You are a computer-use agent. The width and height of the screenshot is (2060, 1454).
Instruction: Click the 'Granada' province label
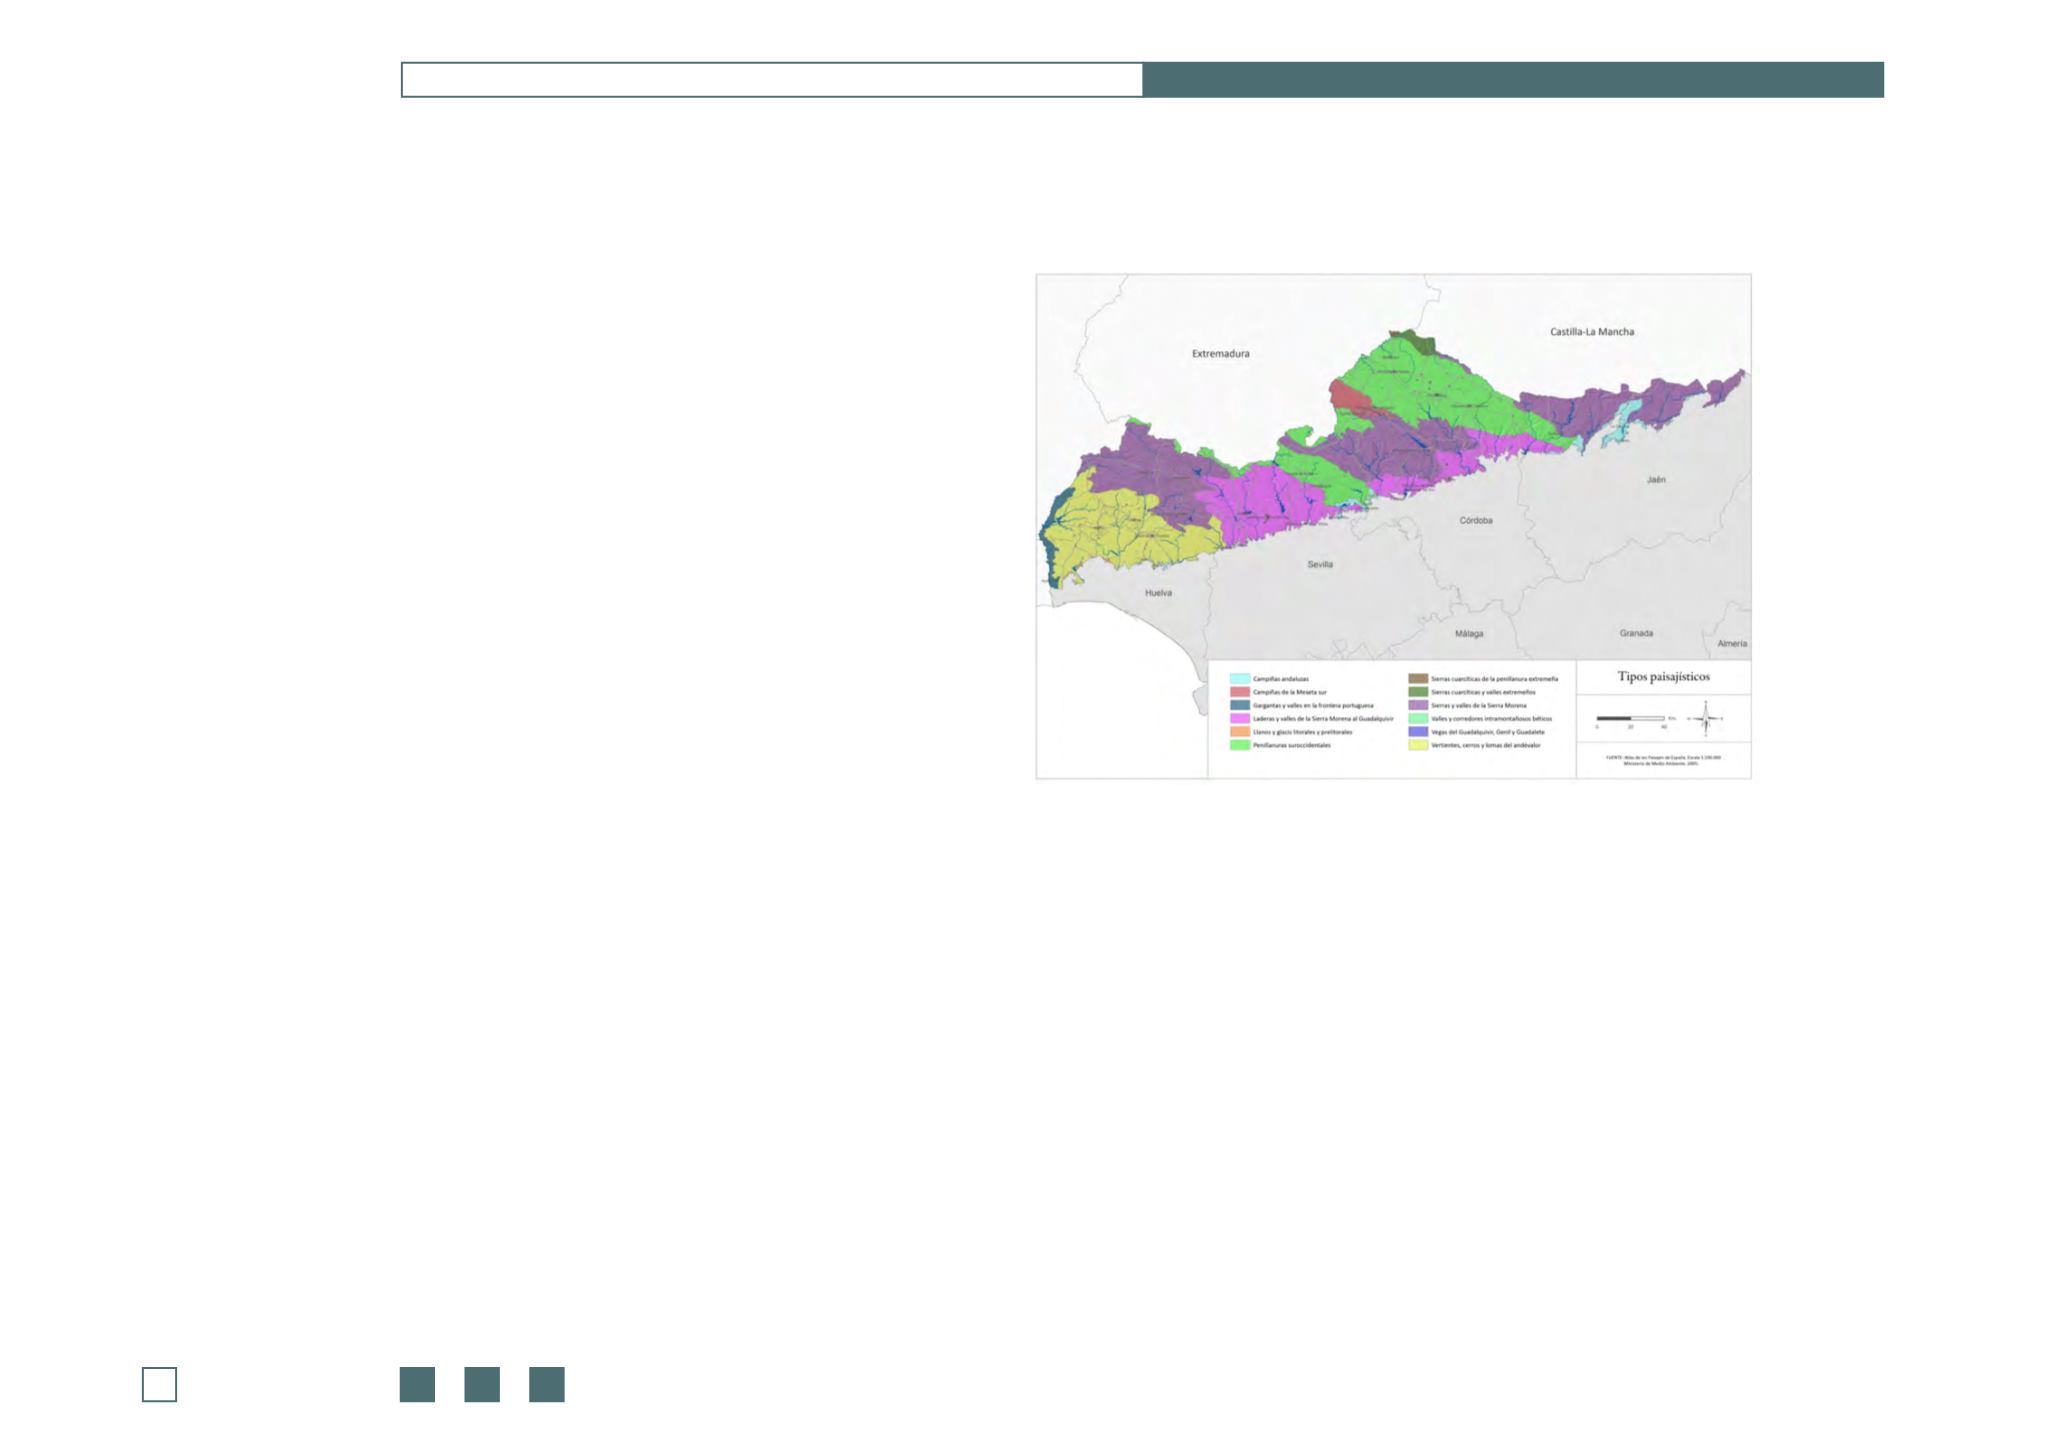tap(1636, 633)
